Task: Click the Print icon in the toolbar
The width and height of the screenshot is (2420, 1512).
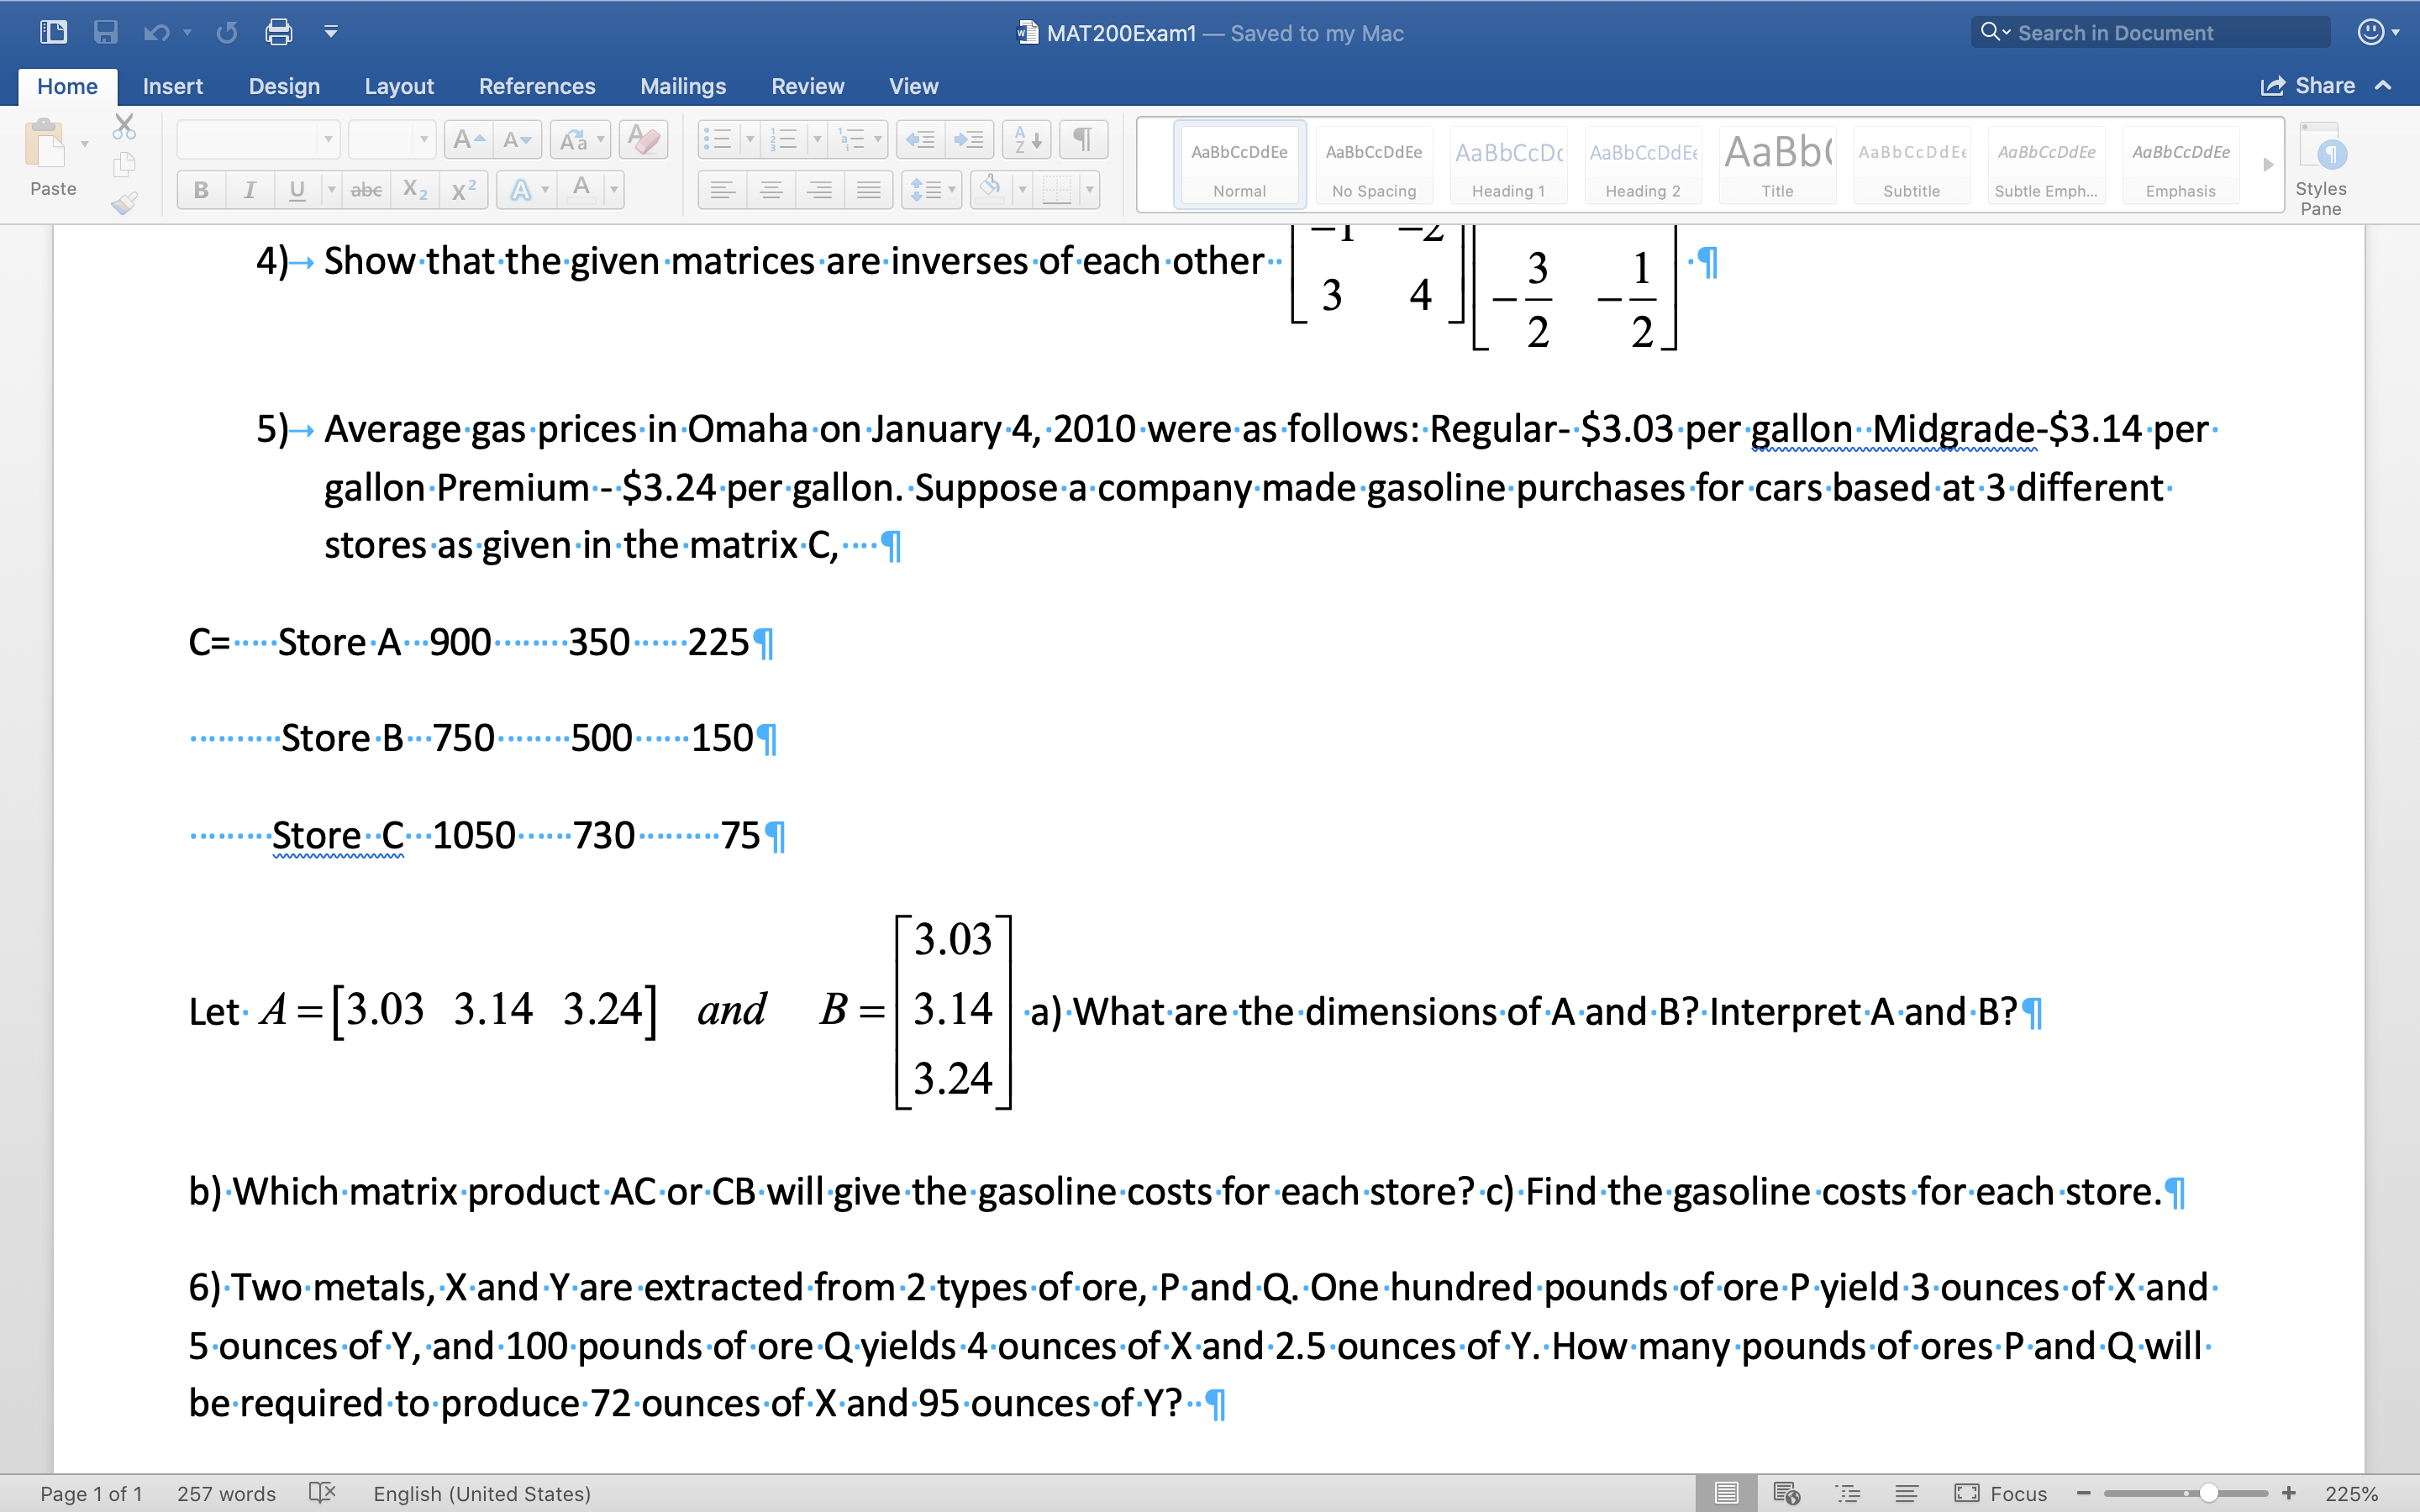Action: tap(279, 31)
